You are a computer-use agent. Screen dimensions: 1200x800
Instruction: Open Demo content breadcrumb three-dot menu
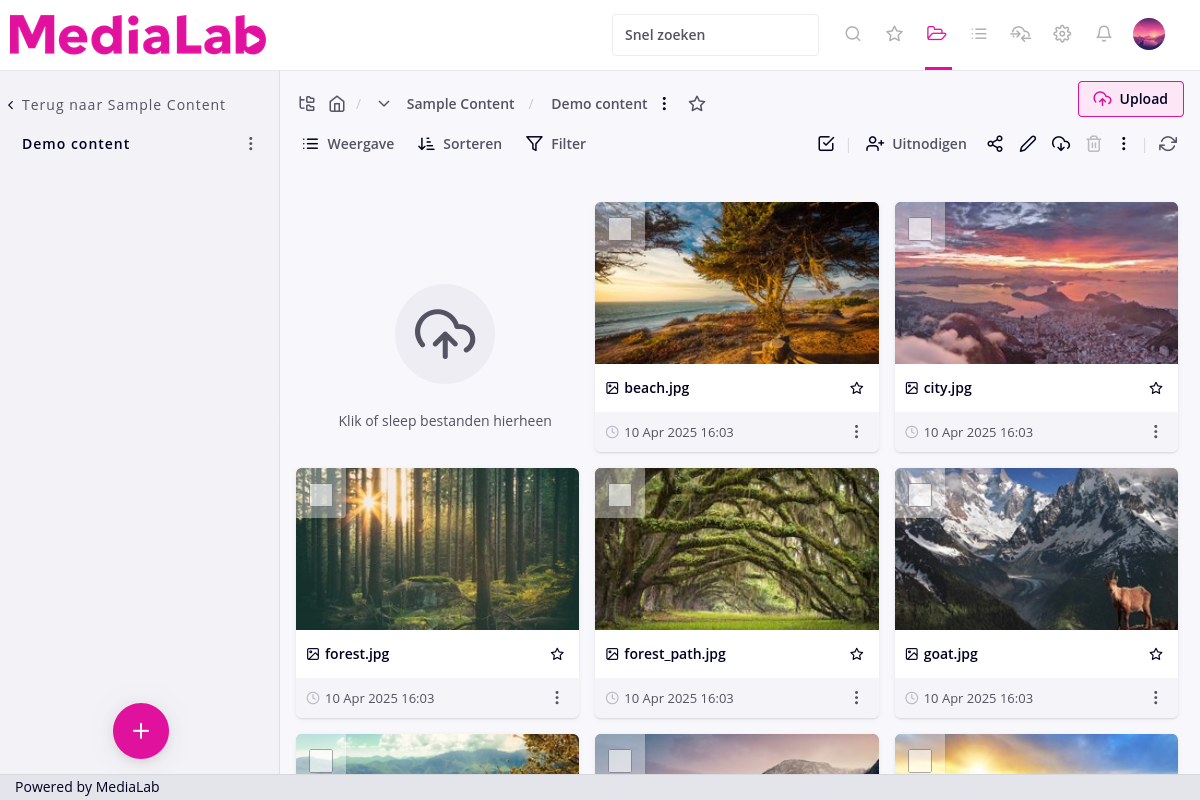(664, 104)
